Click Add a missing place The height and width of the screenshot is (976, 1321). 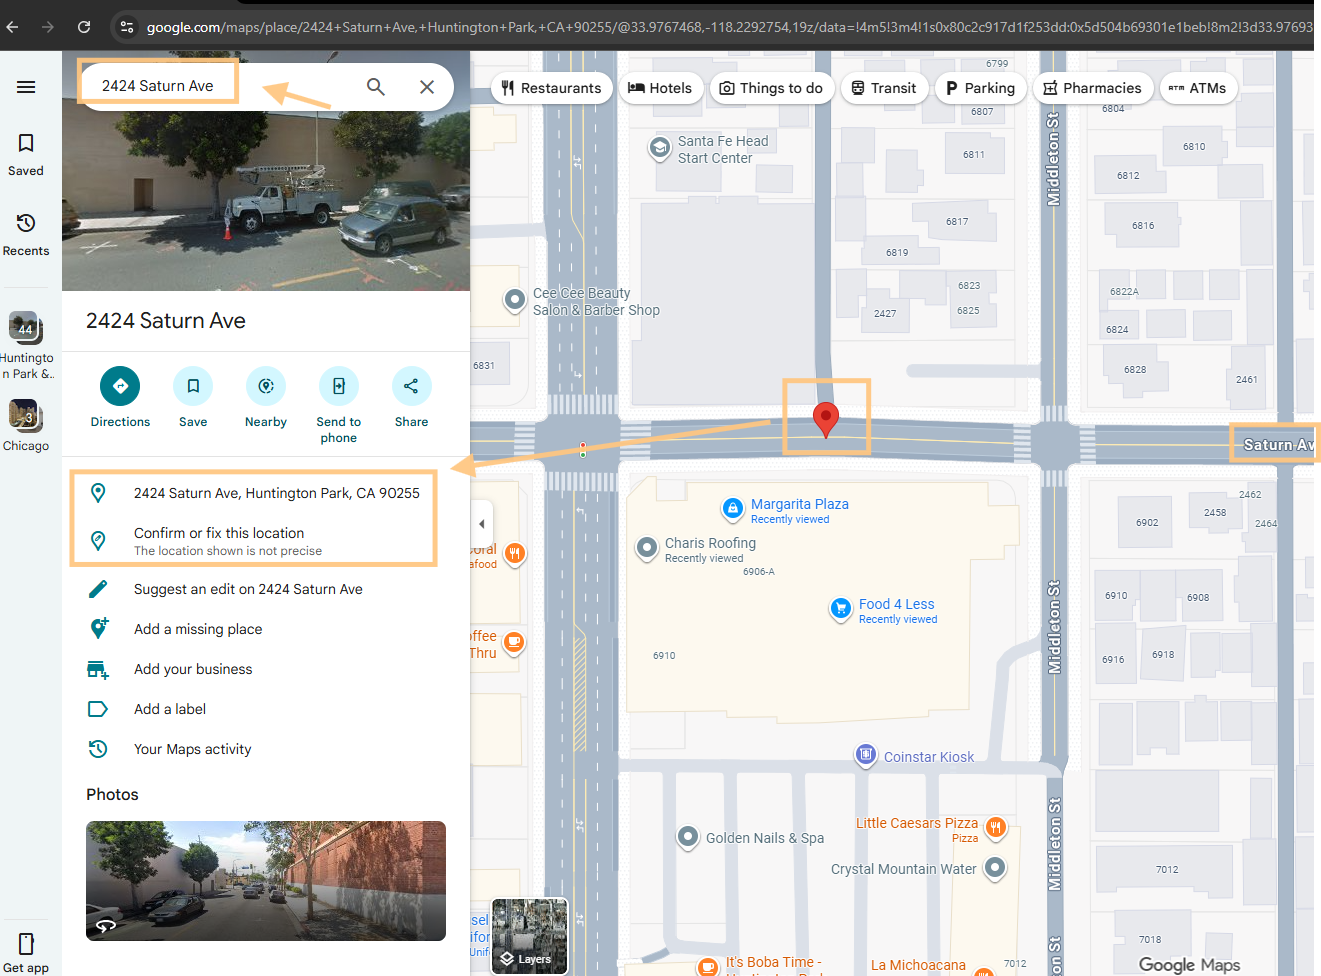[198, 629]
